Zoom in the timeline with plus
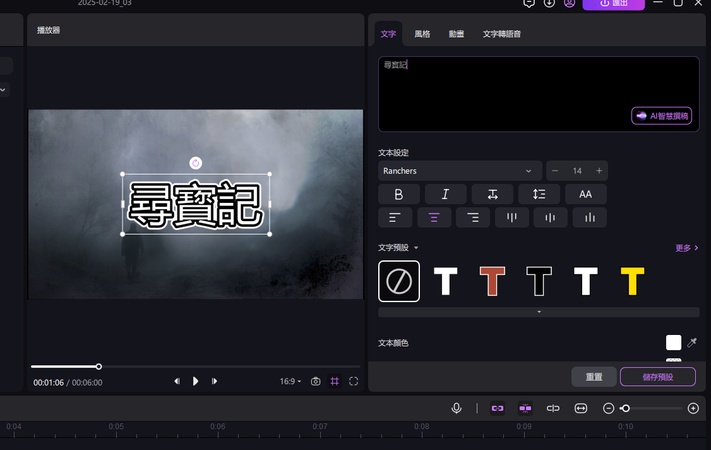Screen dimensions: 711x450 pos(693,408)
